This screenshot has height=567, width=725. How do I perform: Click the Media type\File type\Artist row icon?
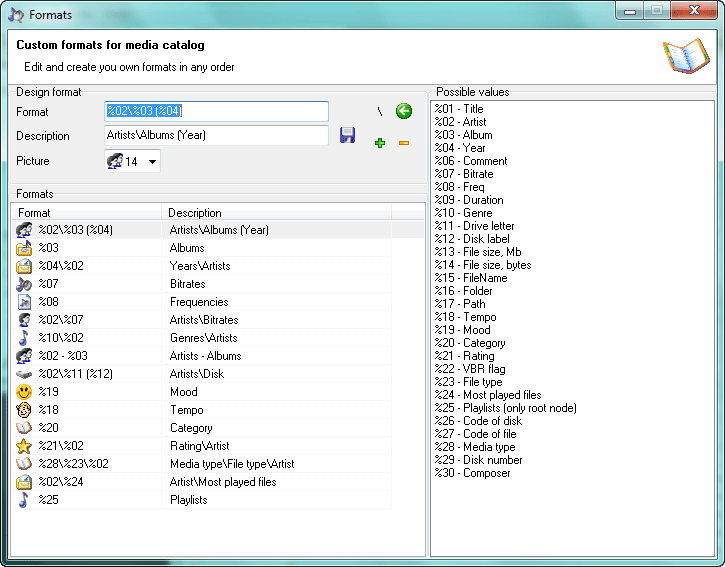(x=24, y=464)
